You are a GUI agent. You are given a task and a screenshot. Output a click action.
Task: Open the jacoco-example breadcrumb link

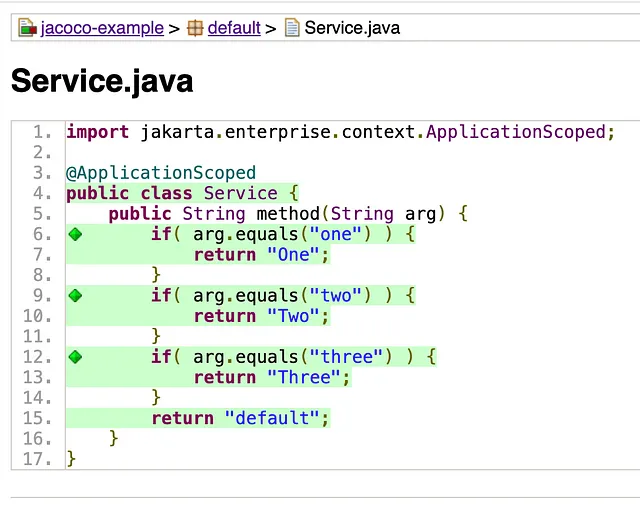pyautogui.click(x=101, y=28)
